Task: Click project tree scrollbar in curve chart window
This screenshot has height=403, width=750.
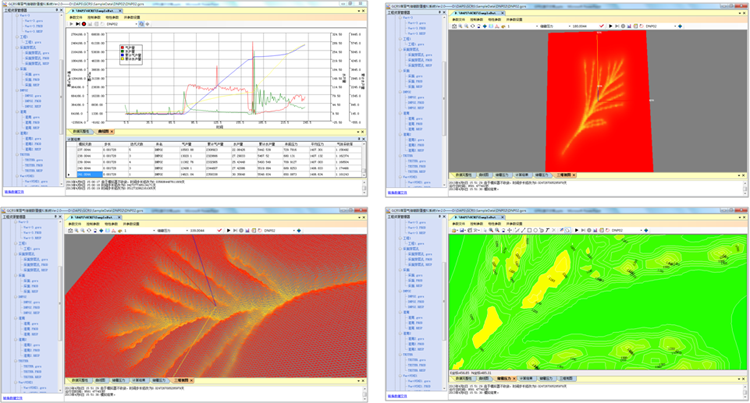Action: [61, 98]
